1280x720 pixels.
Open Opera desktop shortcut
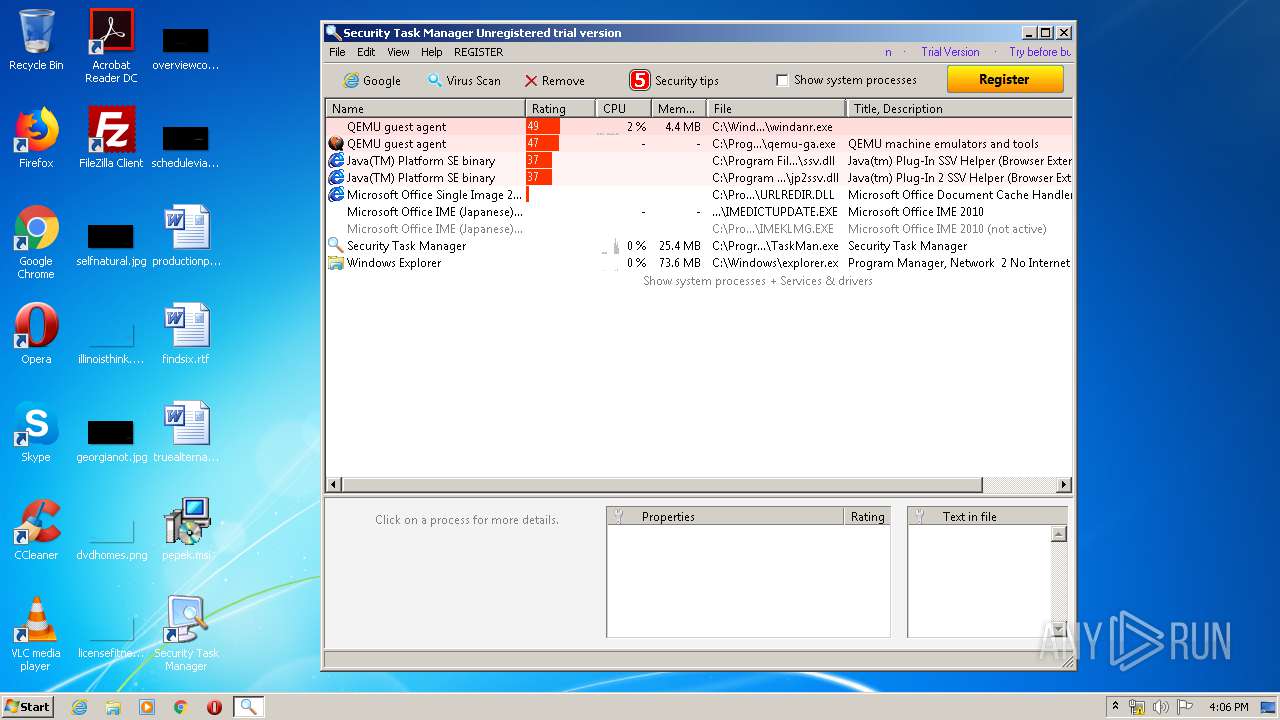[x=36, y=334]
